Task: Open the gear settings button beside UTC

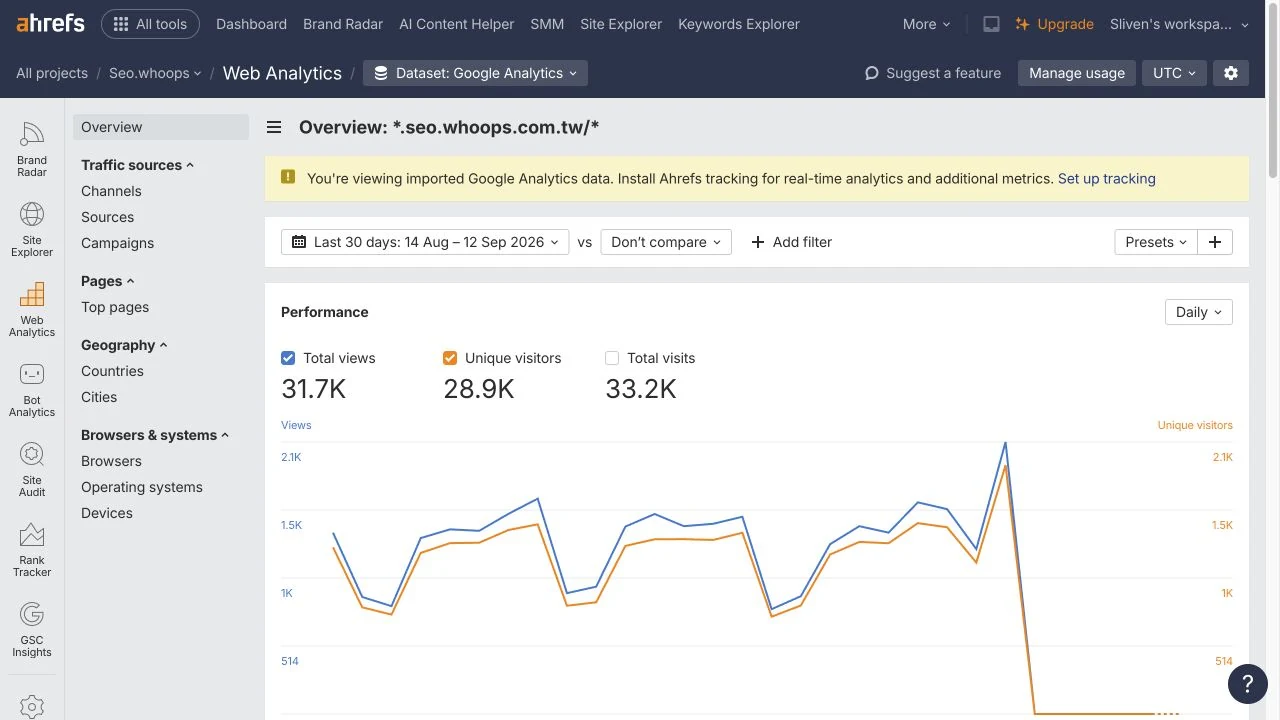Action: [x=1231, y=73]
